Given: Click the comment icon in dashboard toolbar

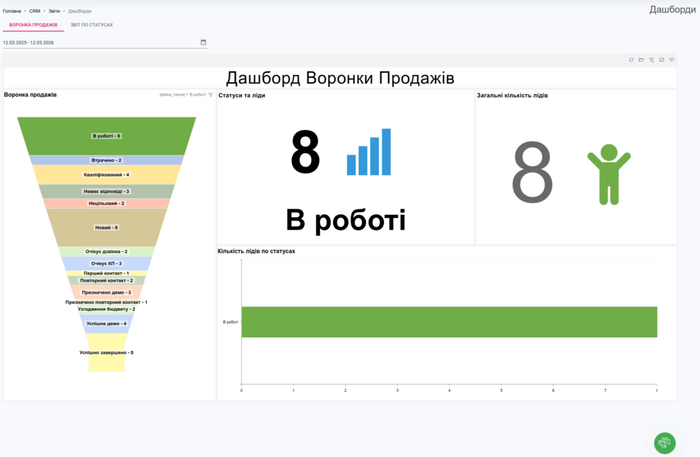Looking at the screenshot, I should (x=672, y=60).
